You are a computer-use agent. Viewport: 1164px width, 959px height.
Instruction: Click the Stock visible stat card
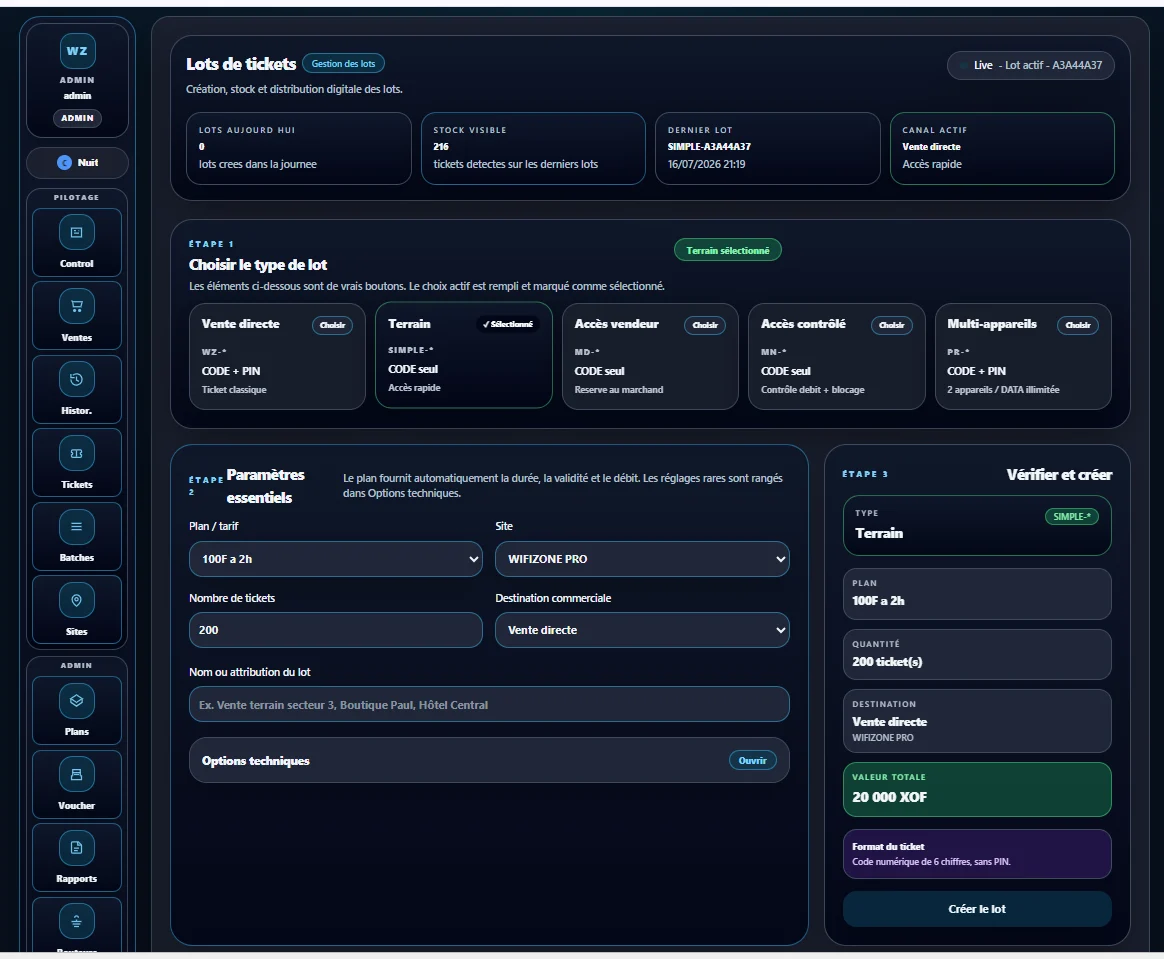pyautogui.click(x=533, y=148)
